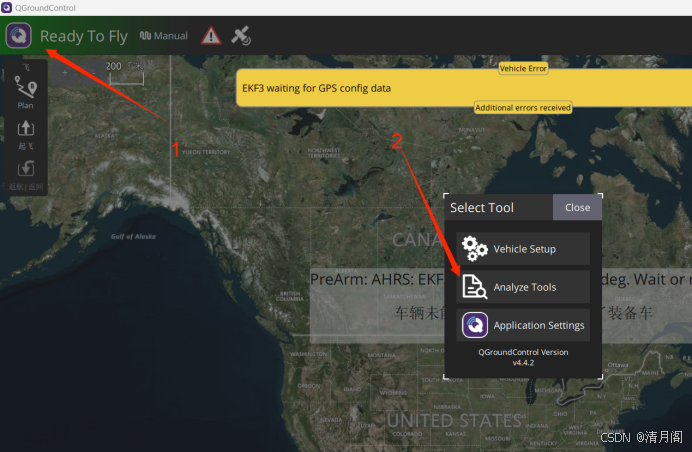Click the Vehicle Error label
The width and height of the screenshot is (692, 452).
523,68
